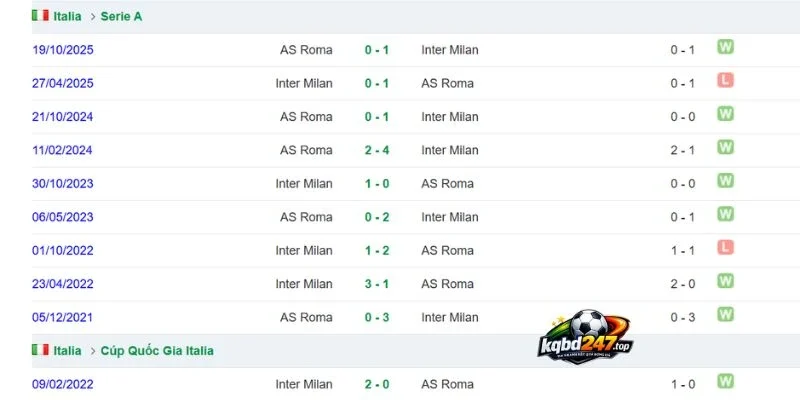Click the 2 - 0 score of the cup match
Viewport: 800px width, 400px height.
pyautogui.click(x=377, y=384)
